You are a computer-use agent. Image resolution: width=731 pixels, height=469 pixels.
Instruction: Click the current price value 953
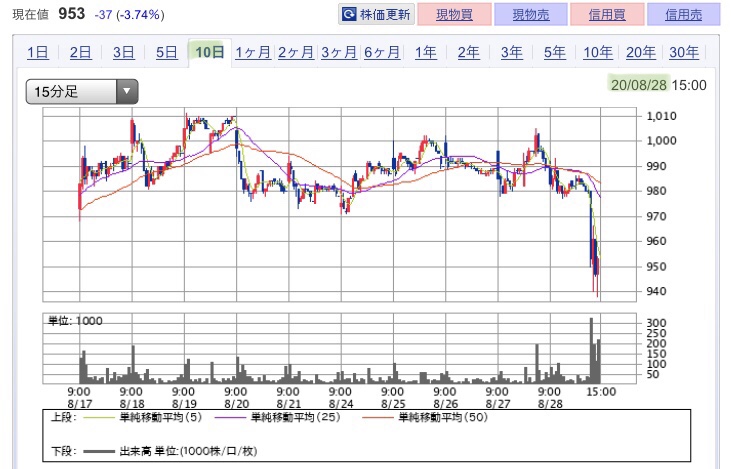point(71,14)
